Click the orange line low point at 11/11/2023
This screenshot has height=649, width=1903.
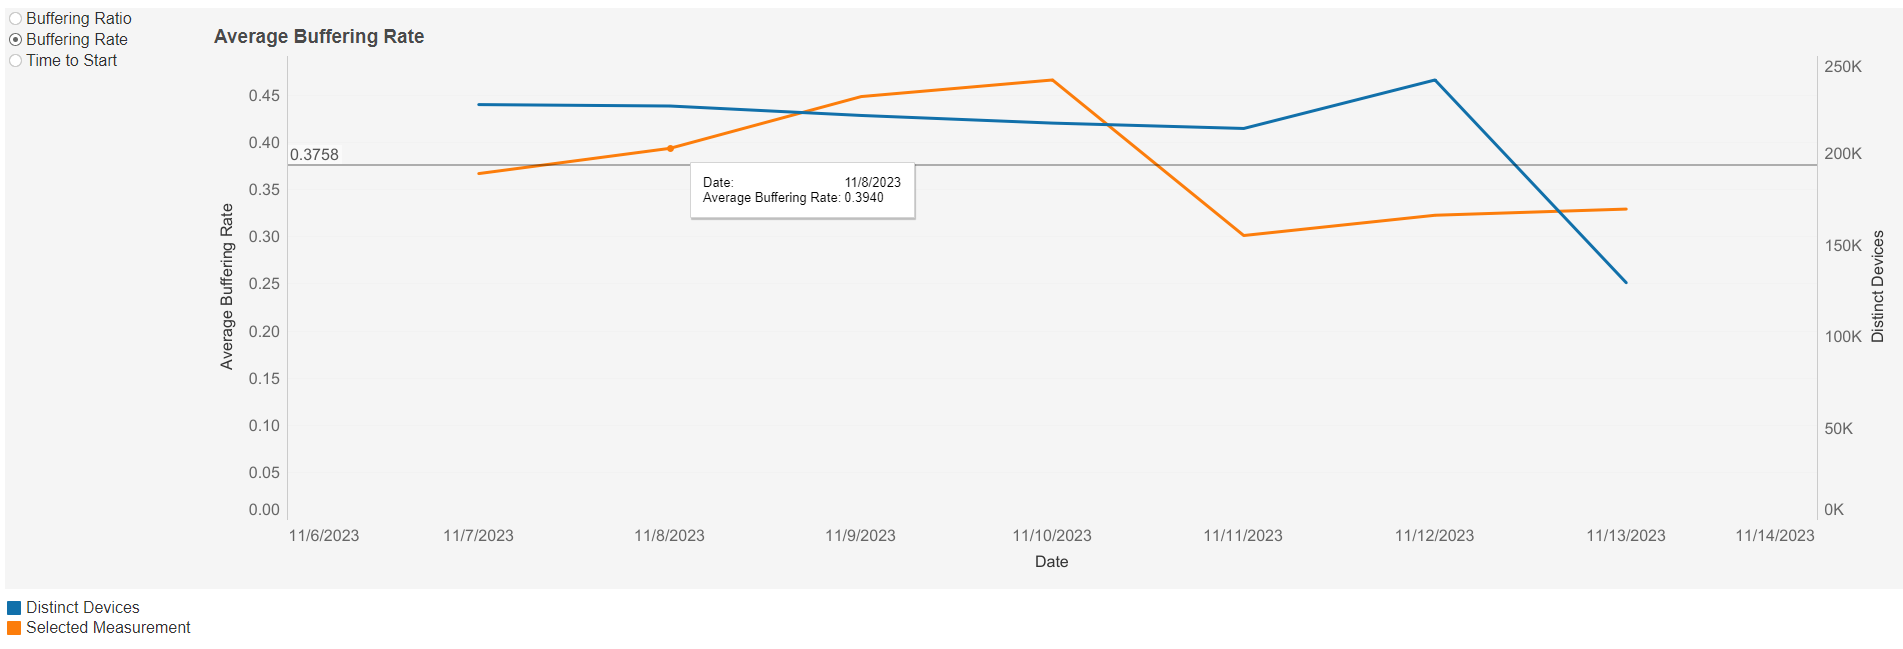pos(1243,235)
